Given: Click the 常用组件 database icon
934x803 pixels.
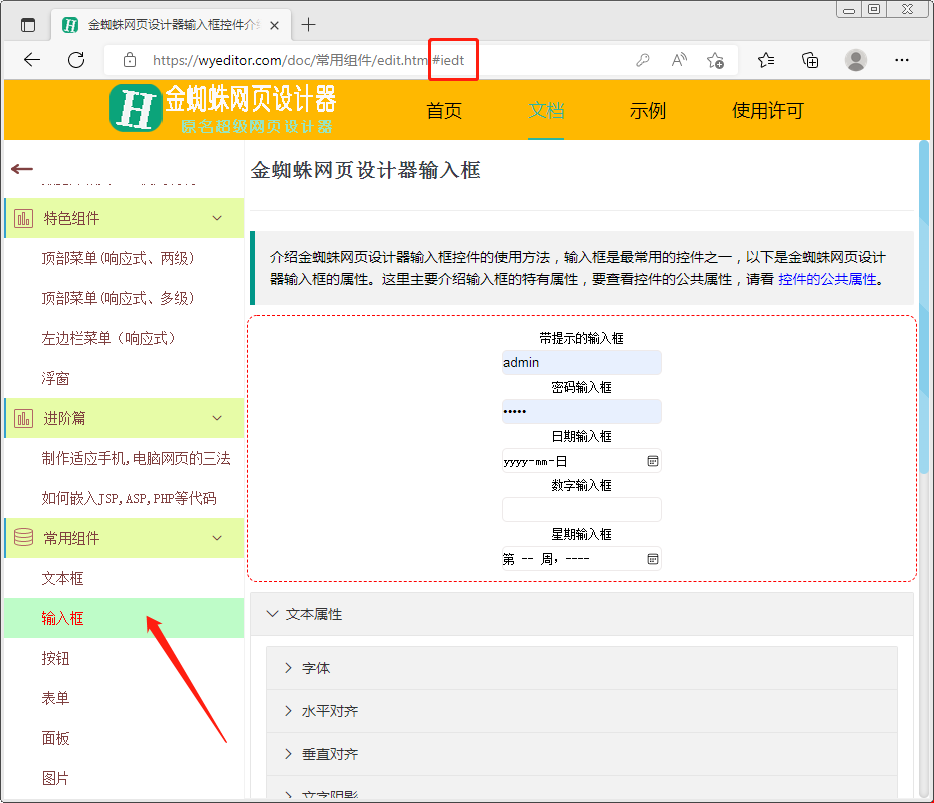Looking at the screenshot, I should click(23, 537).
